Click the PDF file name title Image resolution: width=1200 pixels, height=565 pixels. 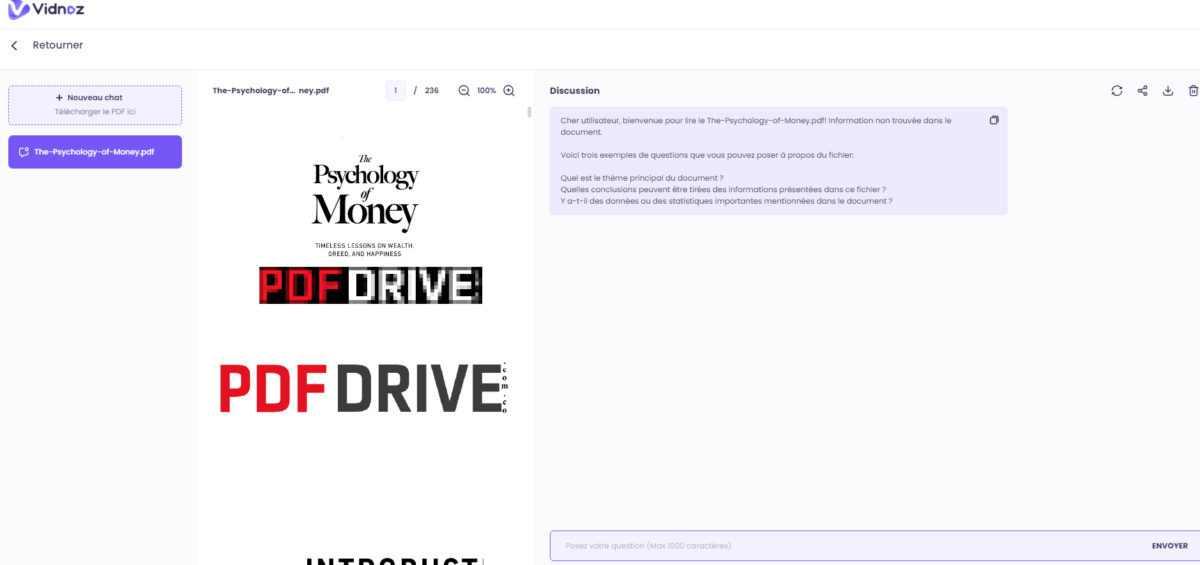point(270,90)
